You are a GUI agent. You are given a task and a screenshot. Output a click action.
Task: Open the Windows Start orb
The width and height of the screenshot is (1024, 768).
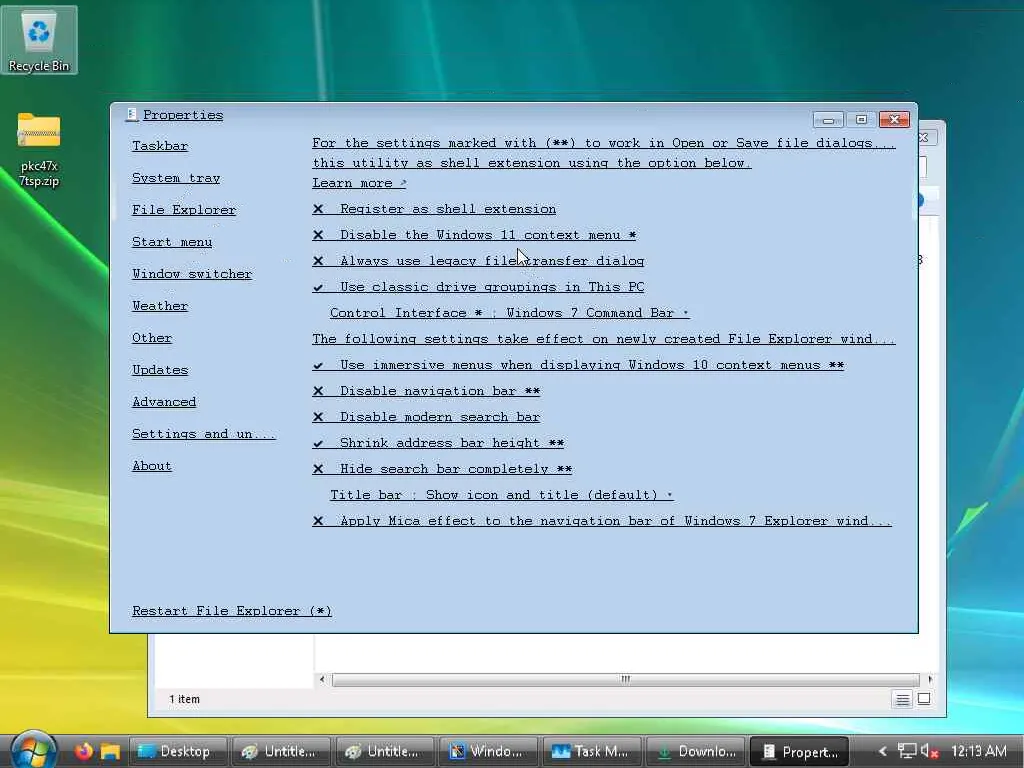(32, 751)
